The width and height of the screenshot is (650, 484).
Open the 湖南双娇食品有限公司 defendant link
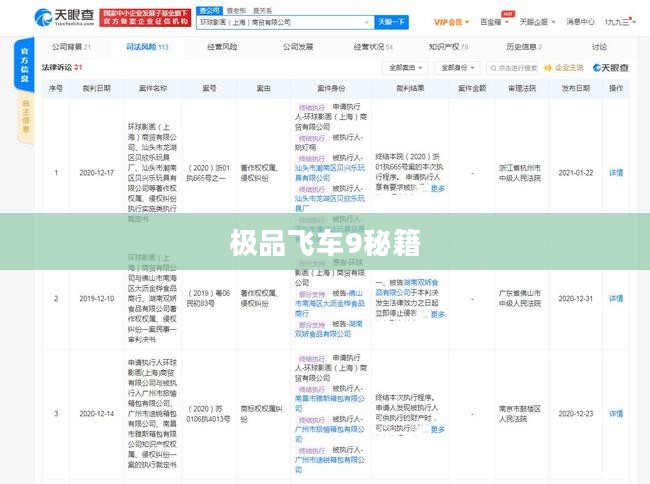[327, 329]
